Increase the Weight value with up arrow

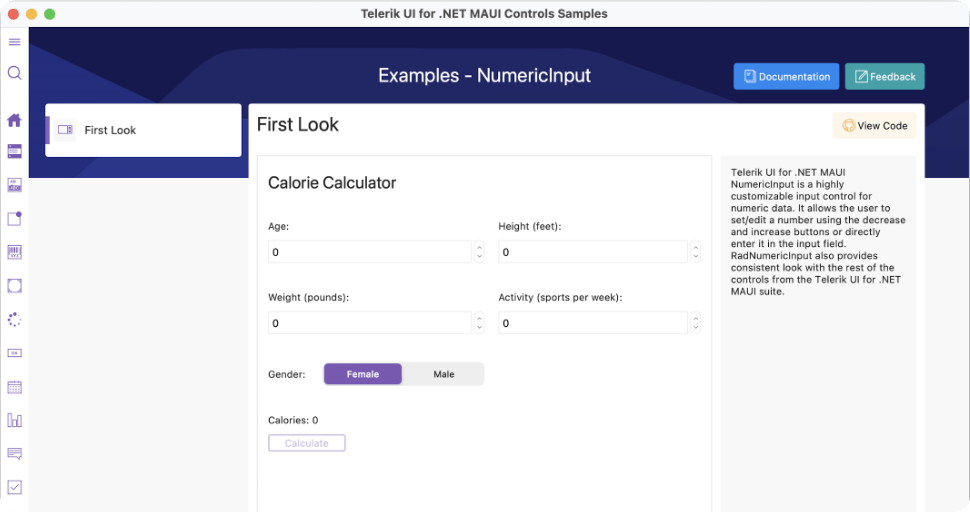[x=479, y=318]
